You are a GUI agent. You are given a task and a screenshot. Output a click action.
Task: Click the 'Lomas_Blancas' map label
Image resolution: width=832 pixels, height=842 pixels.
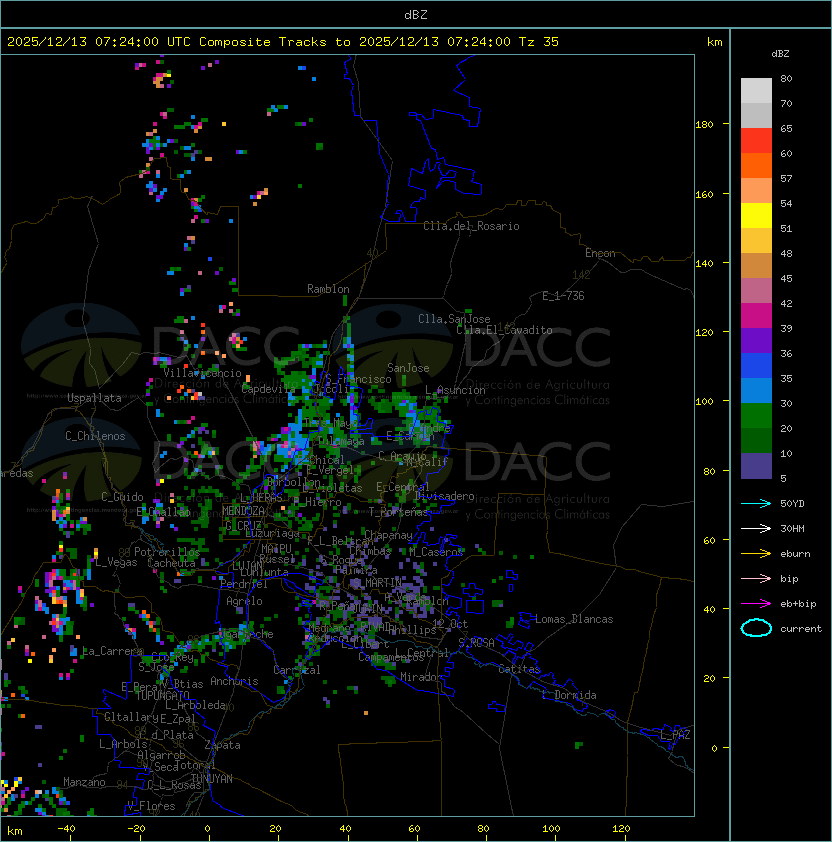click(574, 619)
